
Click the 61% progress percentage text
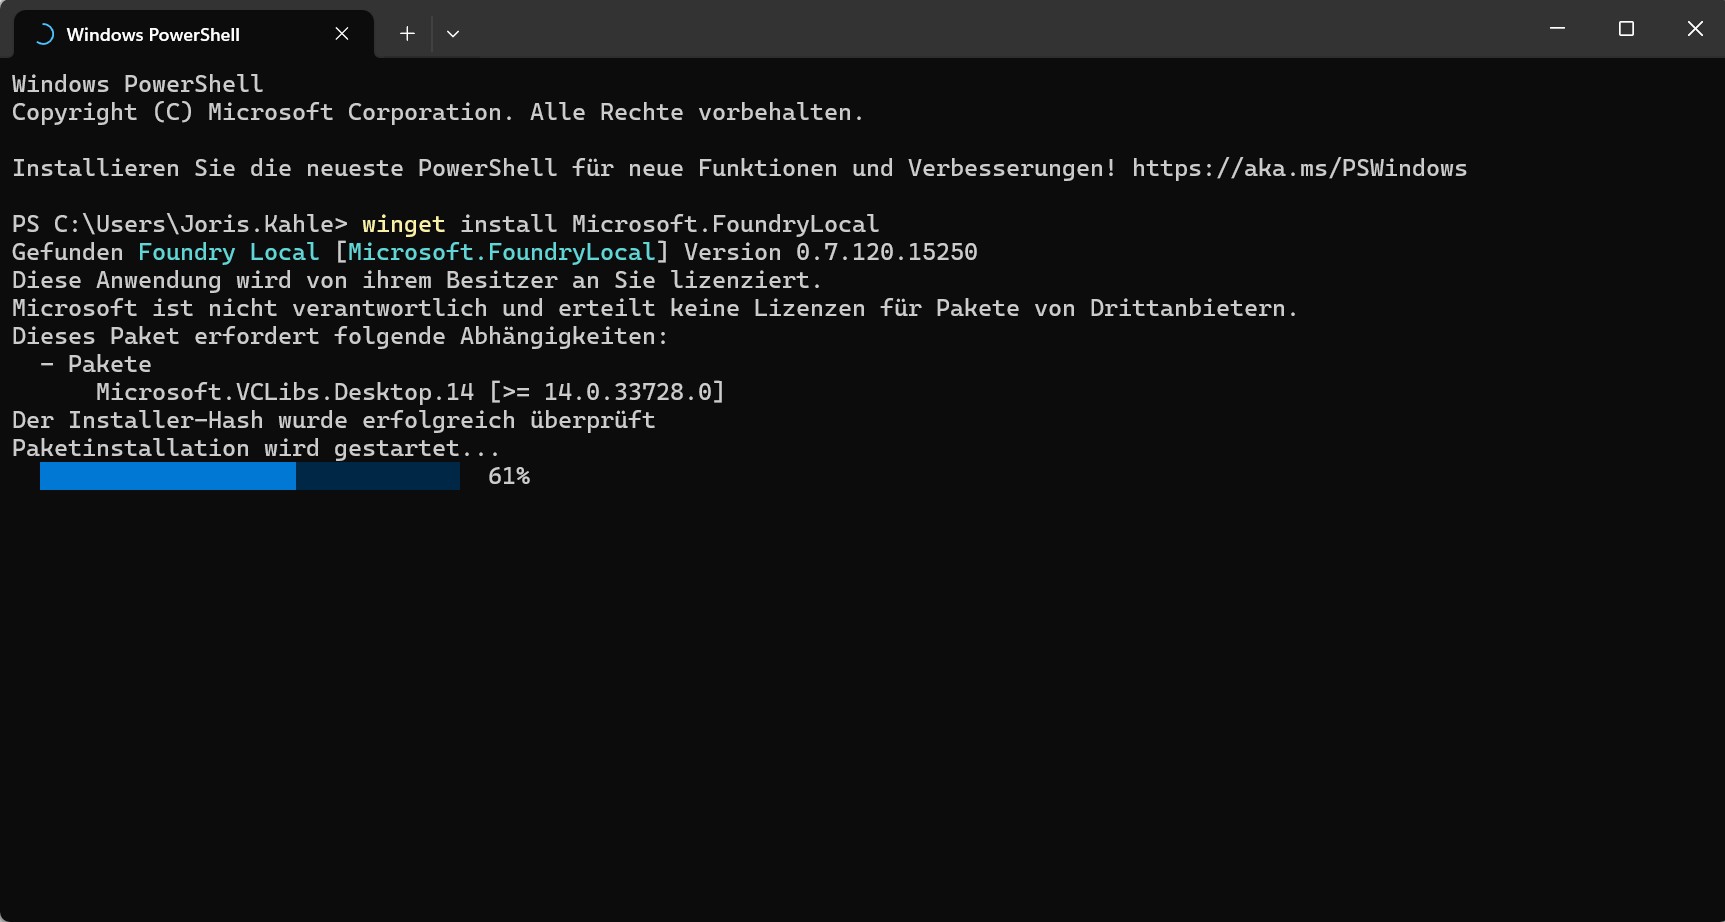(509, 477)
